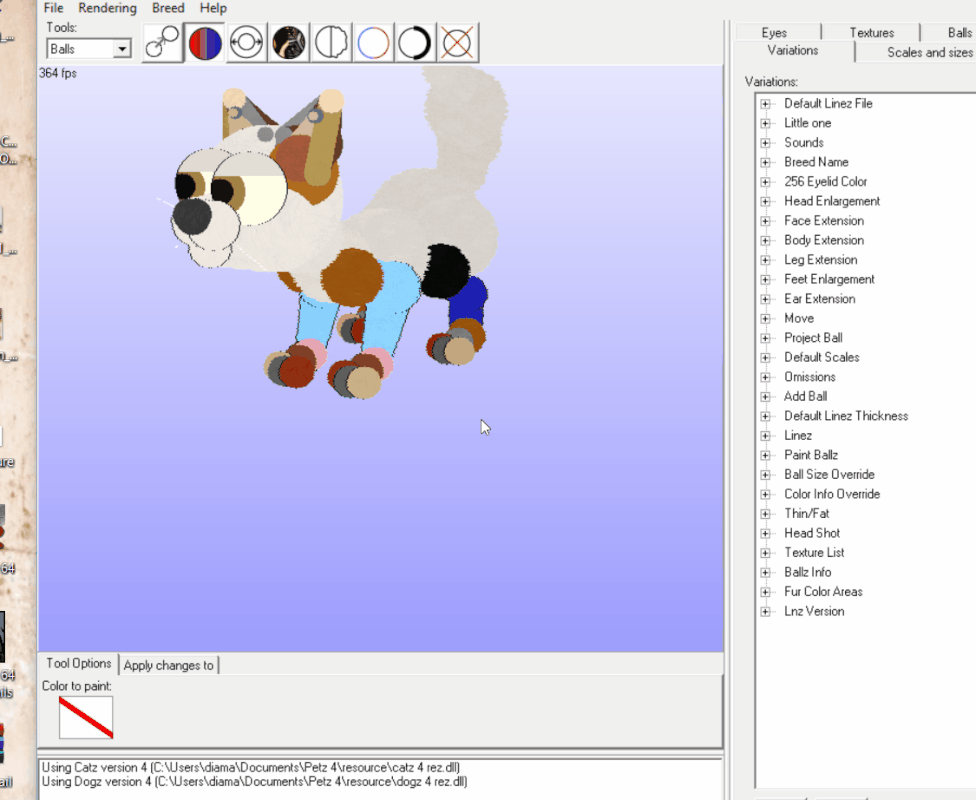This screenshot has width=976, height=800.
Task: Open the Rendering menu
Action: pos(107,8)
